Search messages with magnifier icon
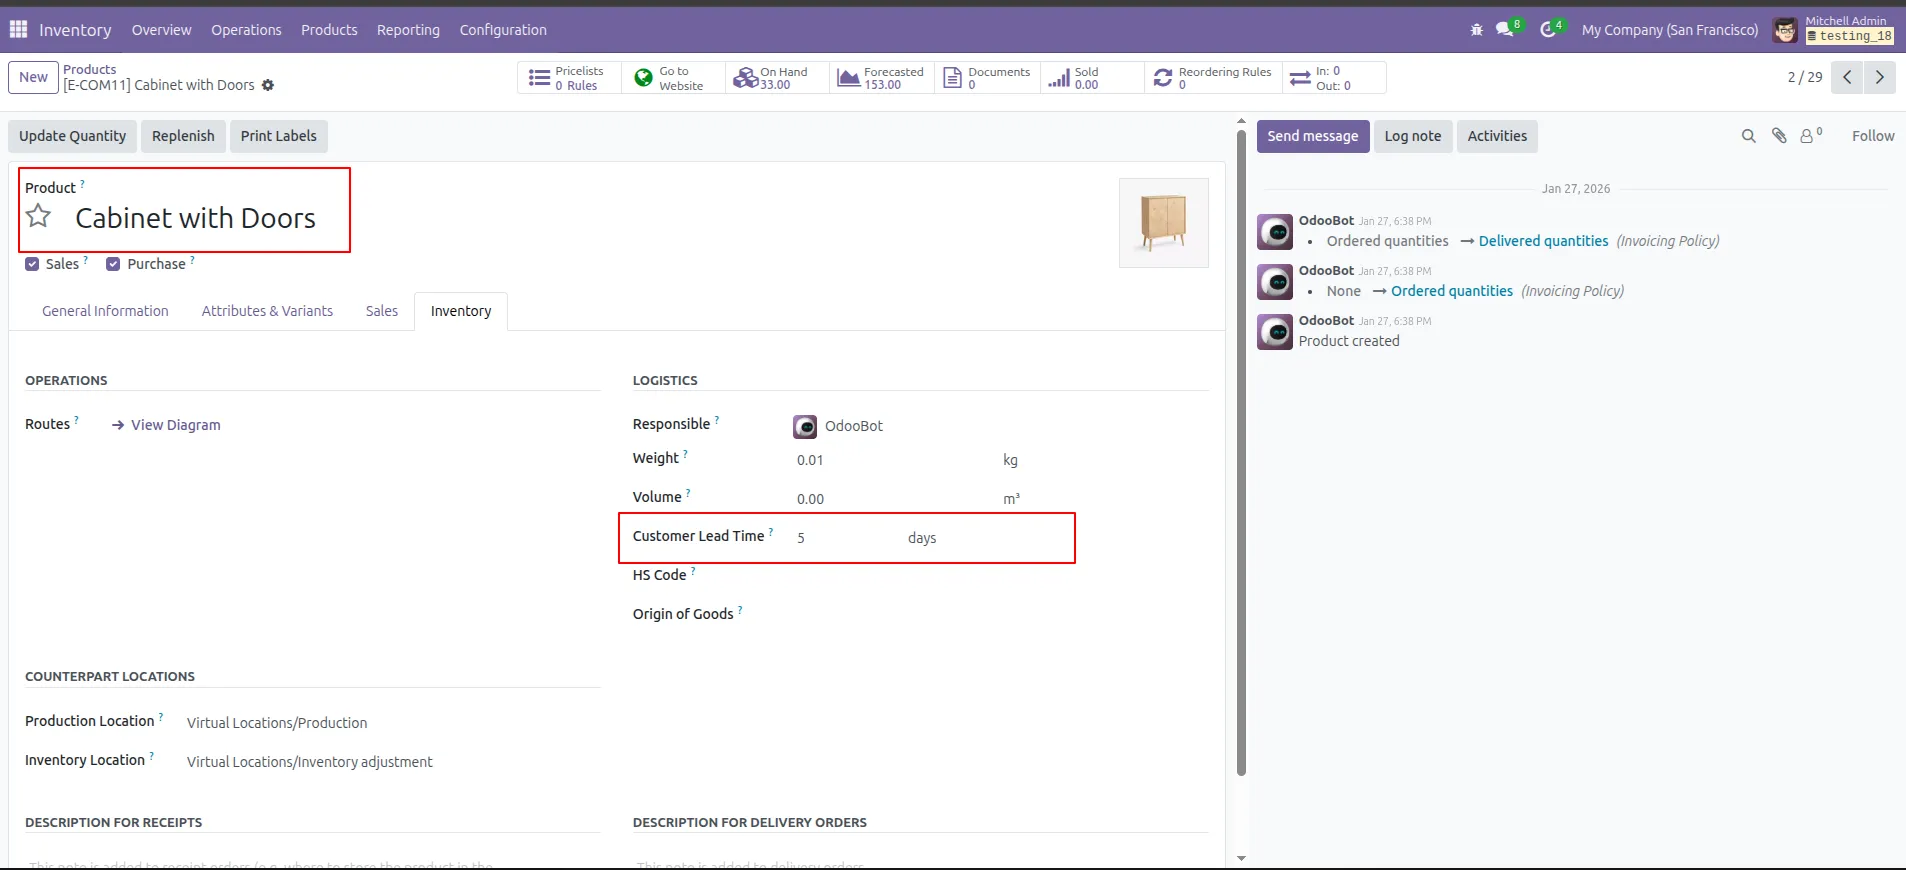 (x=1748, y=136)
